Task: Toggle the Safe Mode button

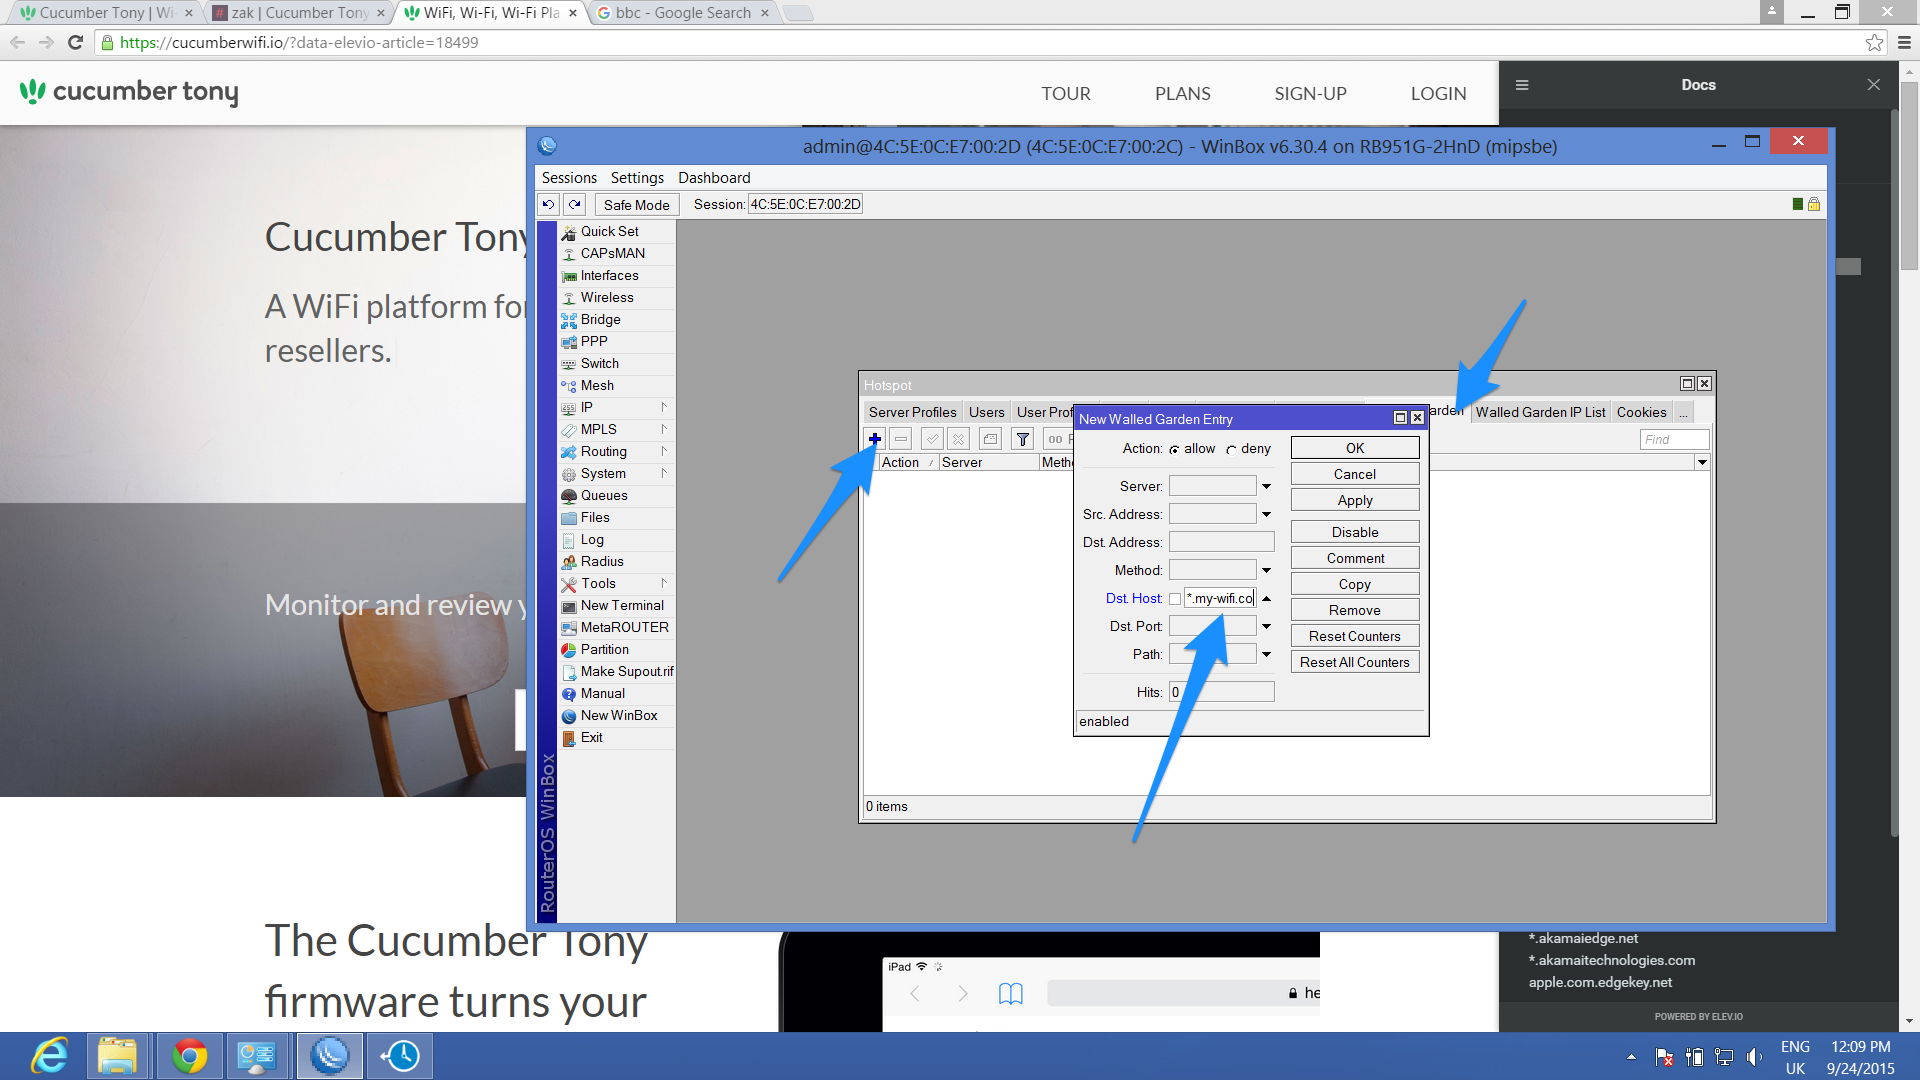Action: pos(637,204)
